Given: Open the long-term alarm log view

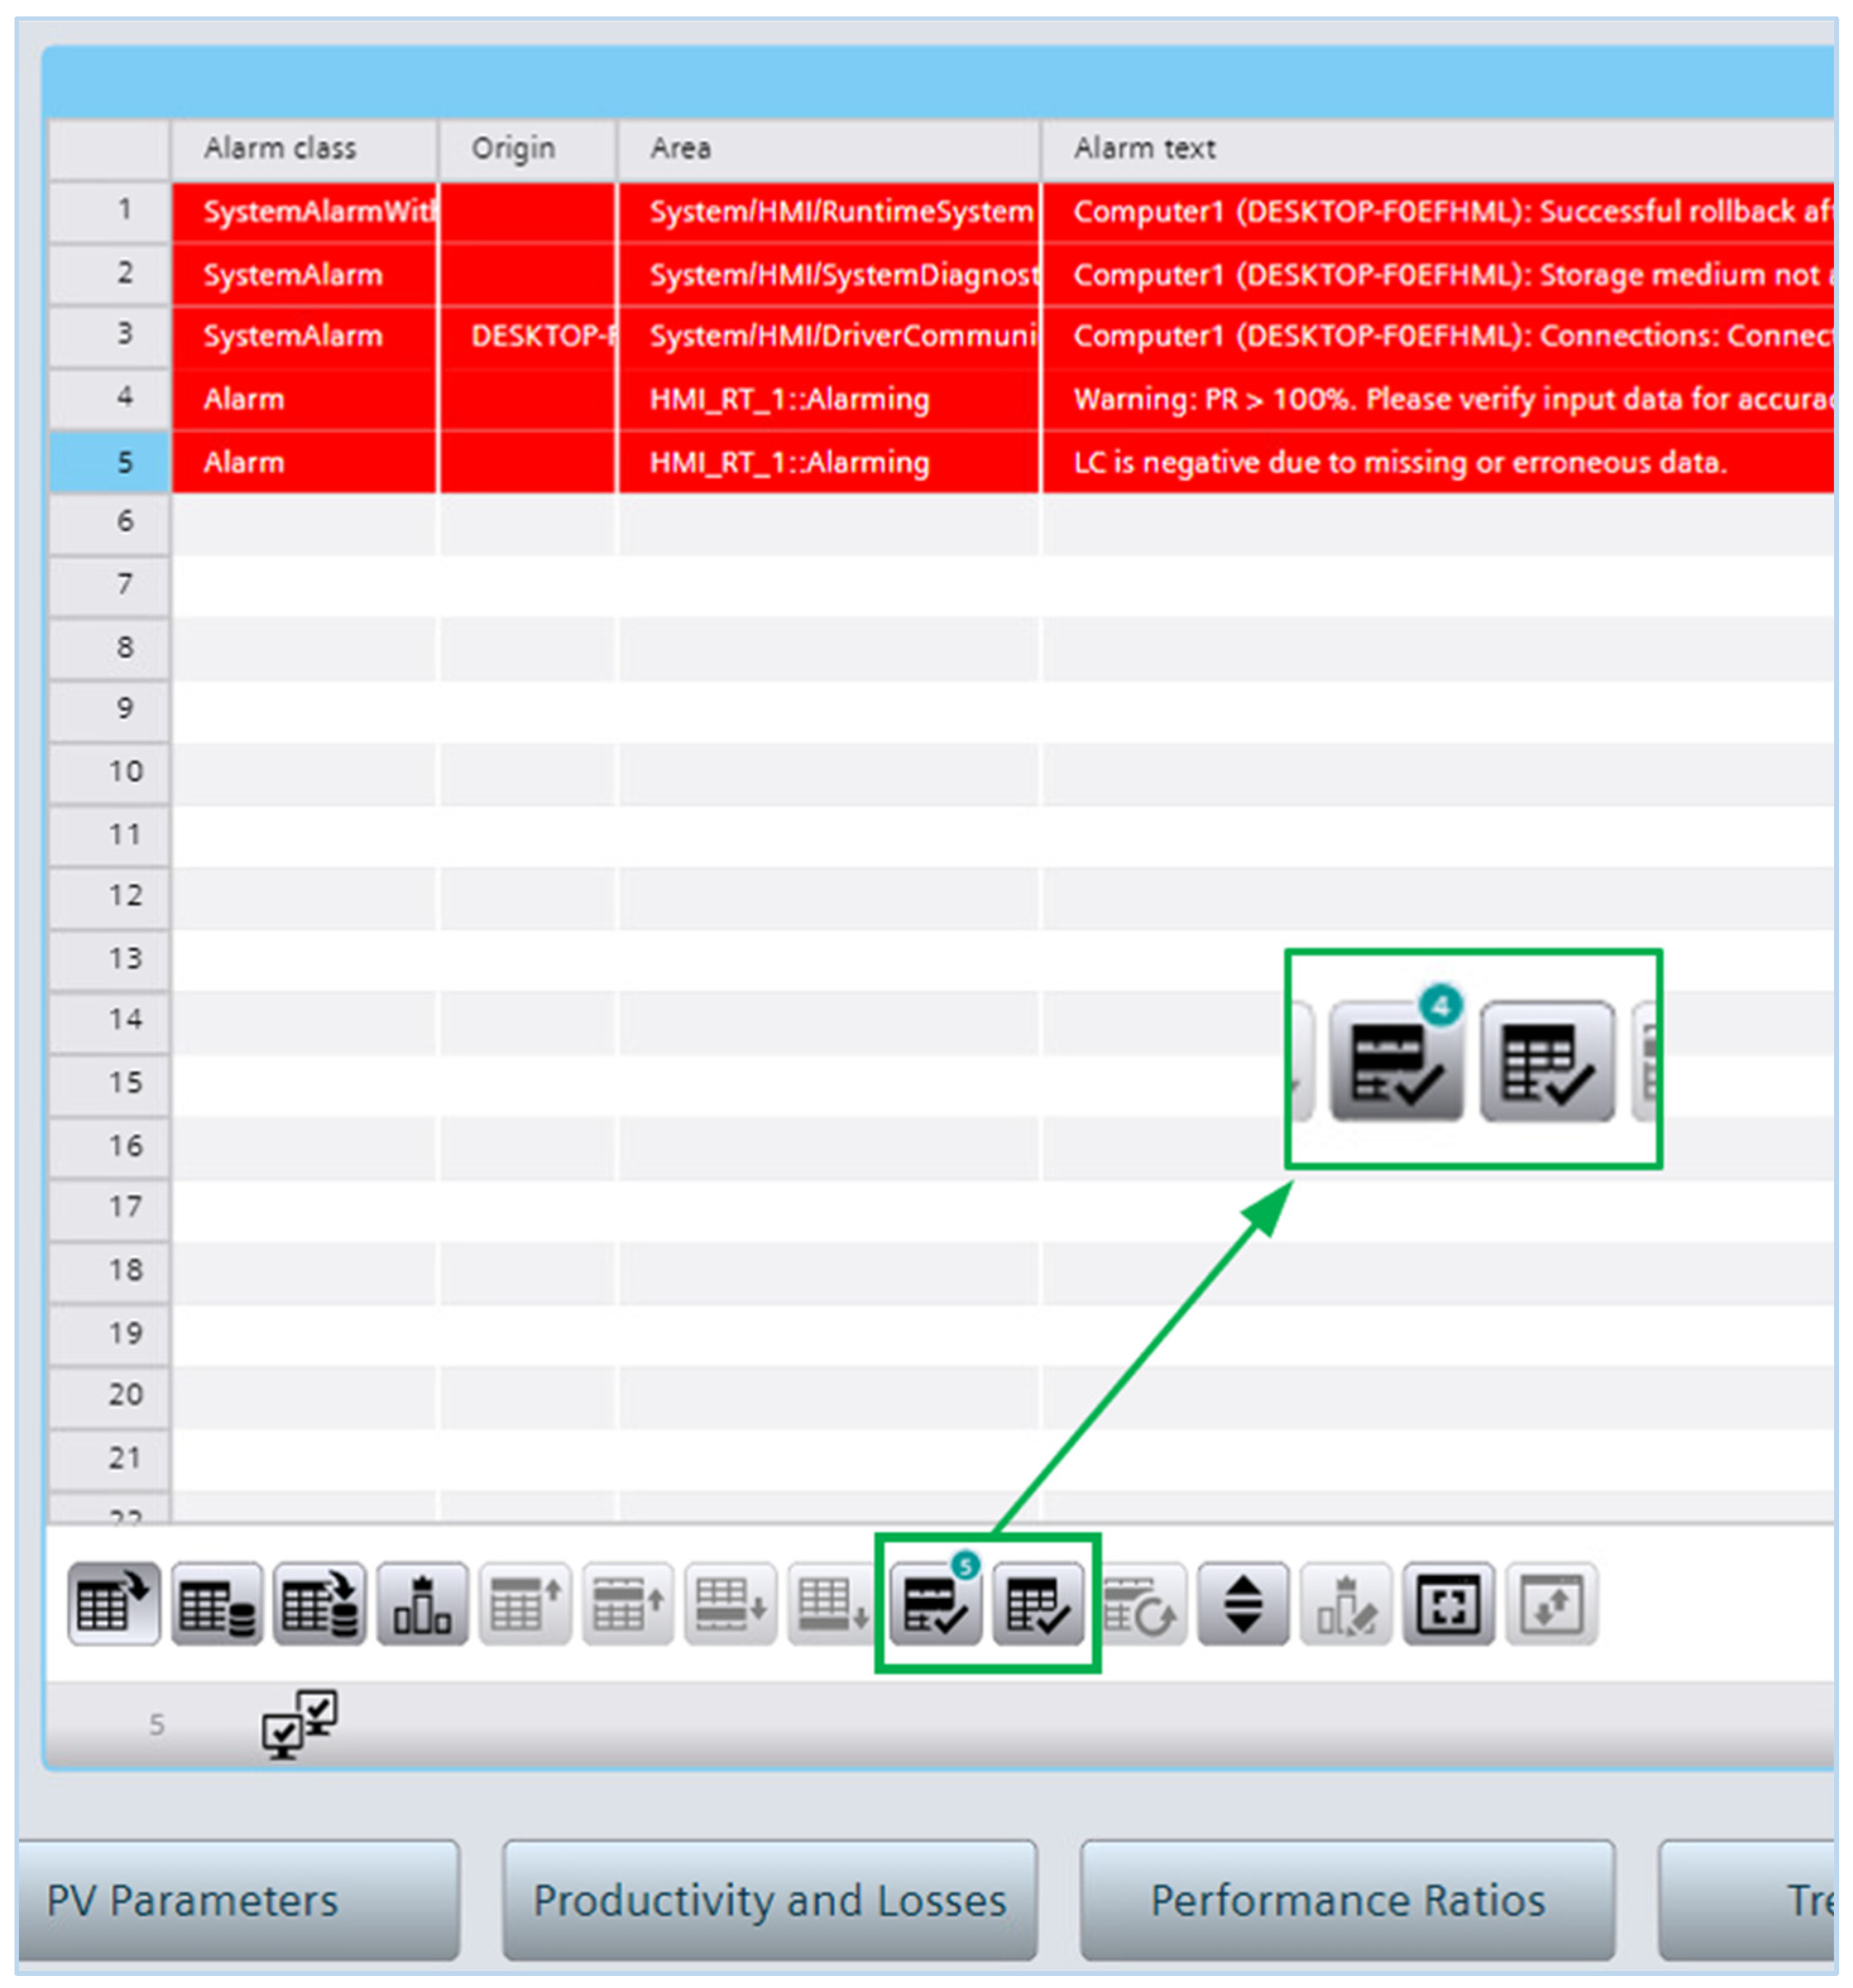Looking at the screenshot, I should (x=319, y=1604).
